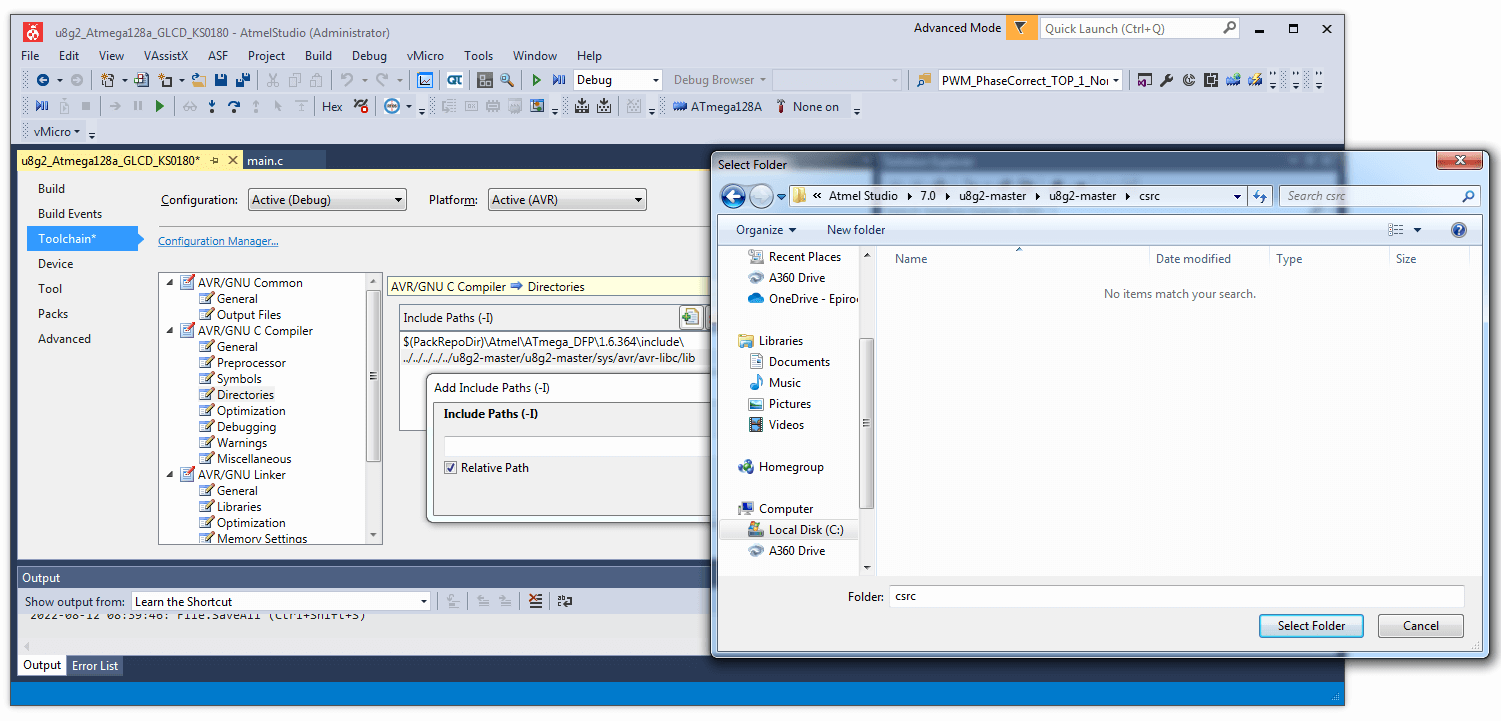Toggle the Relative Path checkbox
This screenshot has width=1501, height=721.
point(451,467)
